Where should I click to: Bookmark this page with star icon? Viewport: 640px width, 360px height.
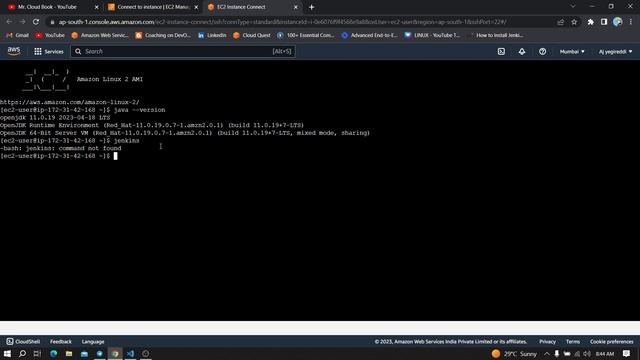pos(574,22)
